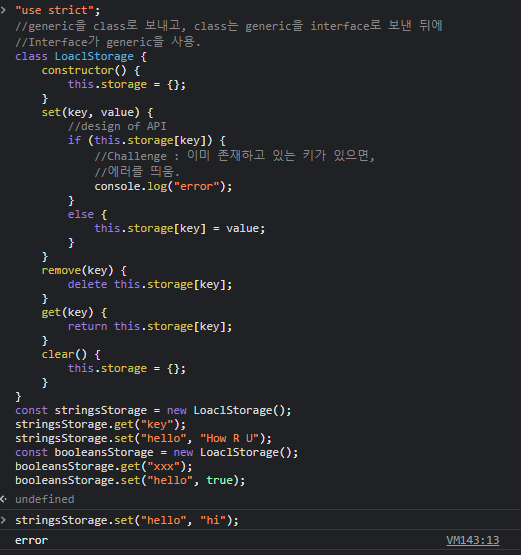Click the 'const stringsStorage = new LoaclStorage();' line
This screenshot has height=555, width=521.
[x=153, y=410]
